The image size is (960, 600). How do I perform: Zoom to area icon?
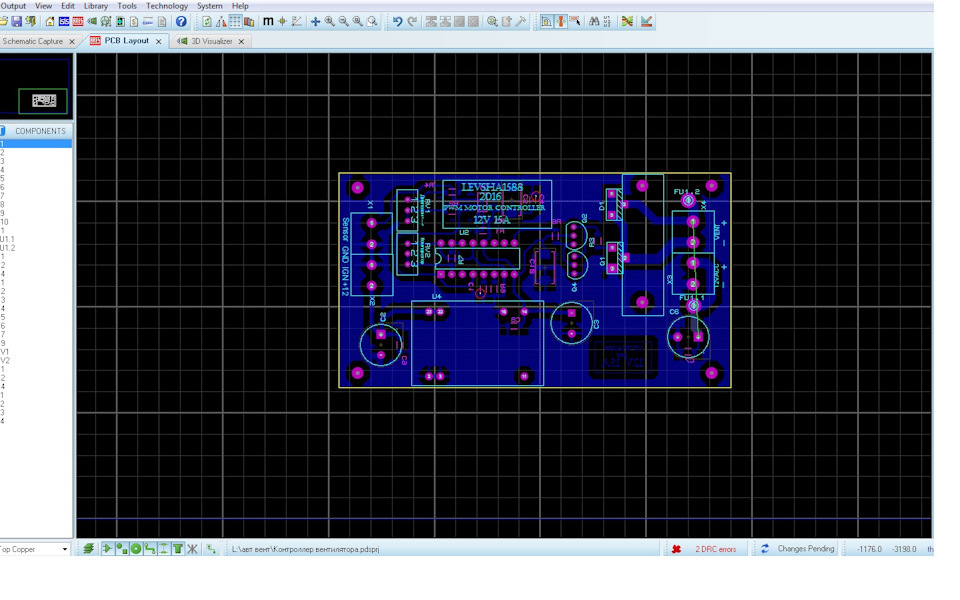(372, 21)
